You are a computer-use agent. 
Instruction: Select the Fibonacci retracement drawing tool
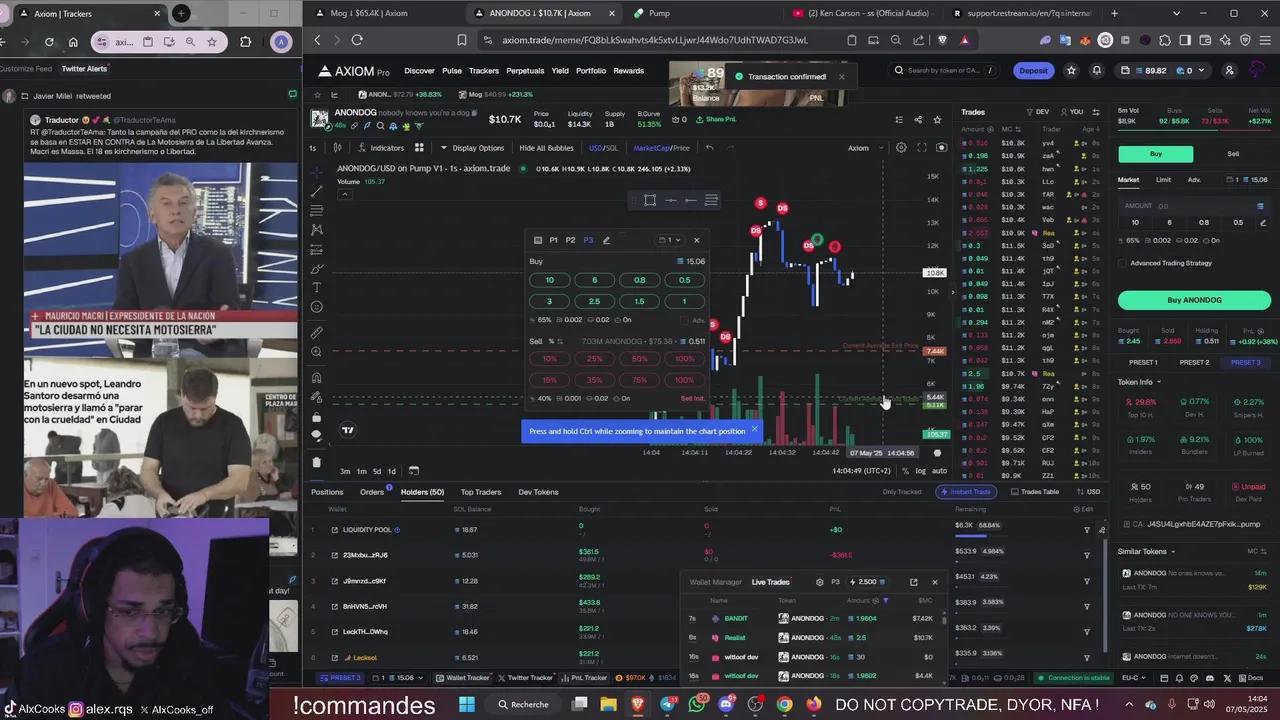point(317,211)
